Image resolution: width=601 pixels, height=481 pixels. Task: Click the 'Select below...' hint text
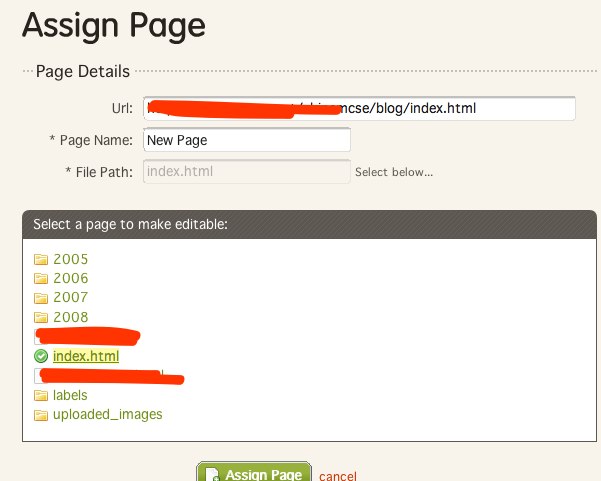pyautogui.click(x=394, y=172)
